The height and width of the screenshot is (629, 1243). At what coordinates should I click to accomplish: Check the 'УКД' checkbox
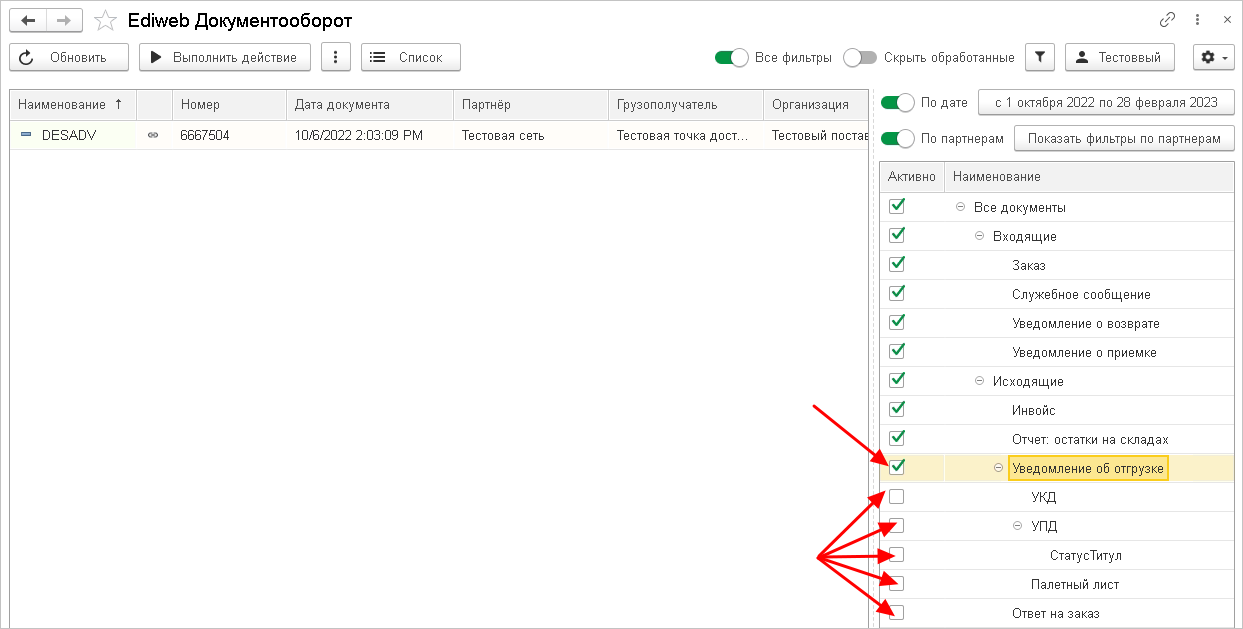tap(897, 497)
